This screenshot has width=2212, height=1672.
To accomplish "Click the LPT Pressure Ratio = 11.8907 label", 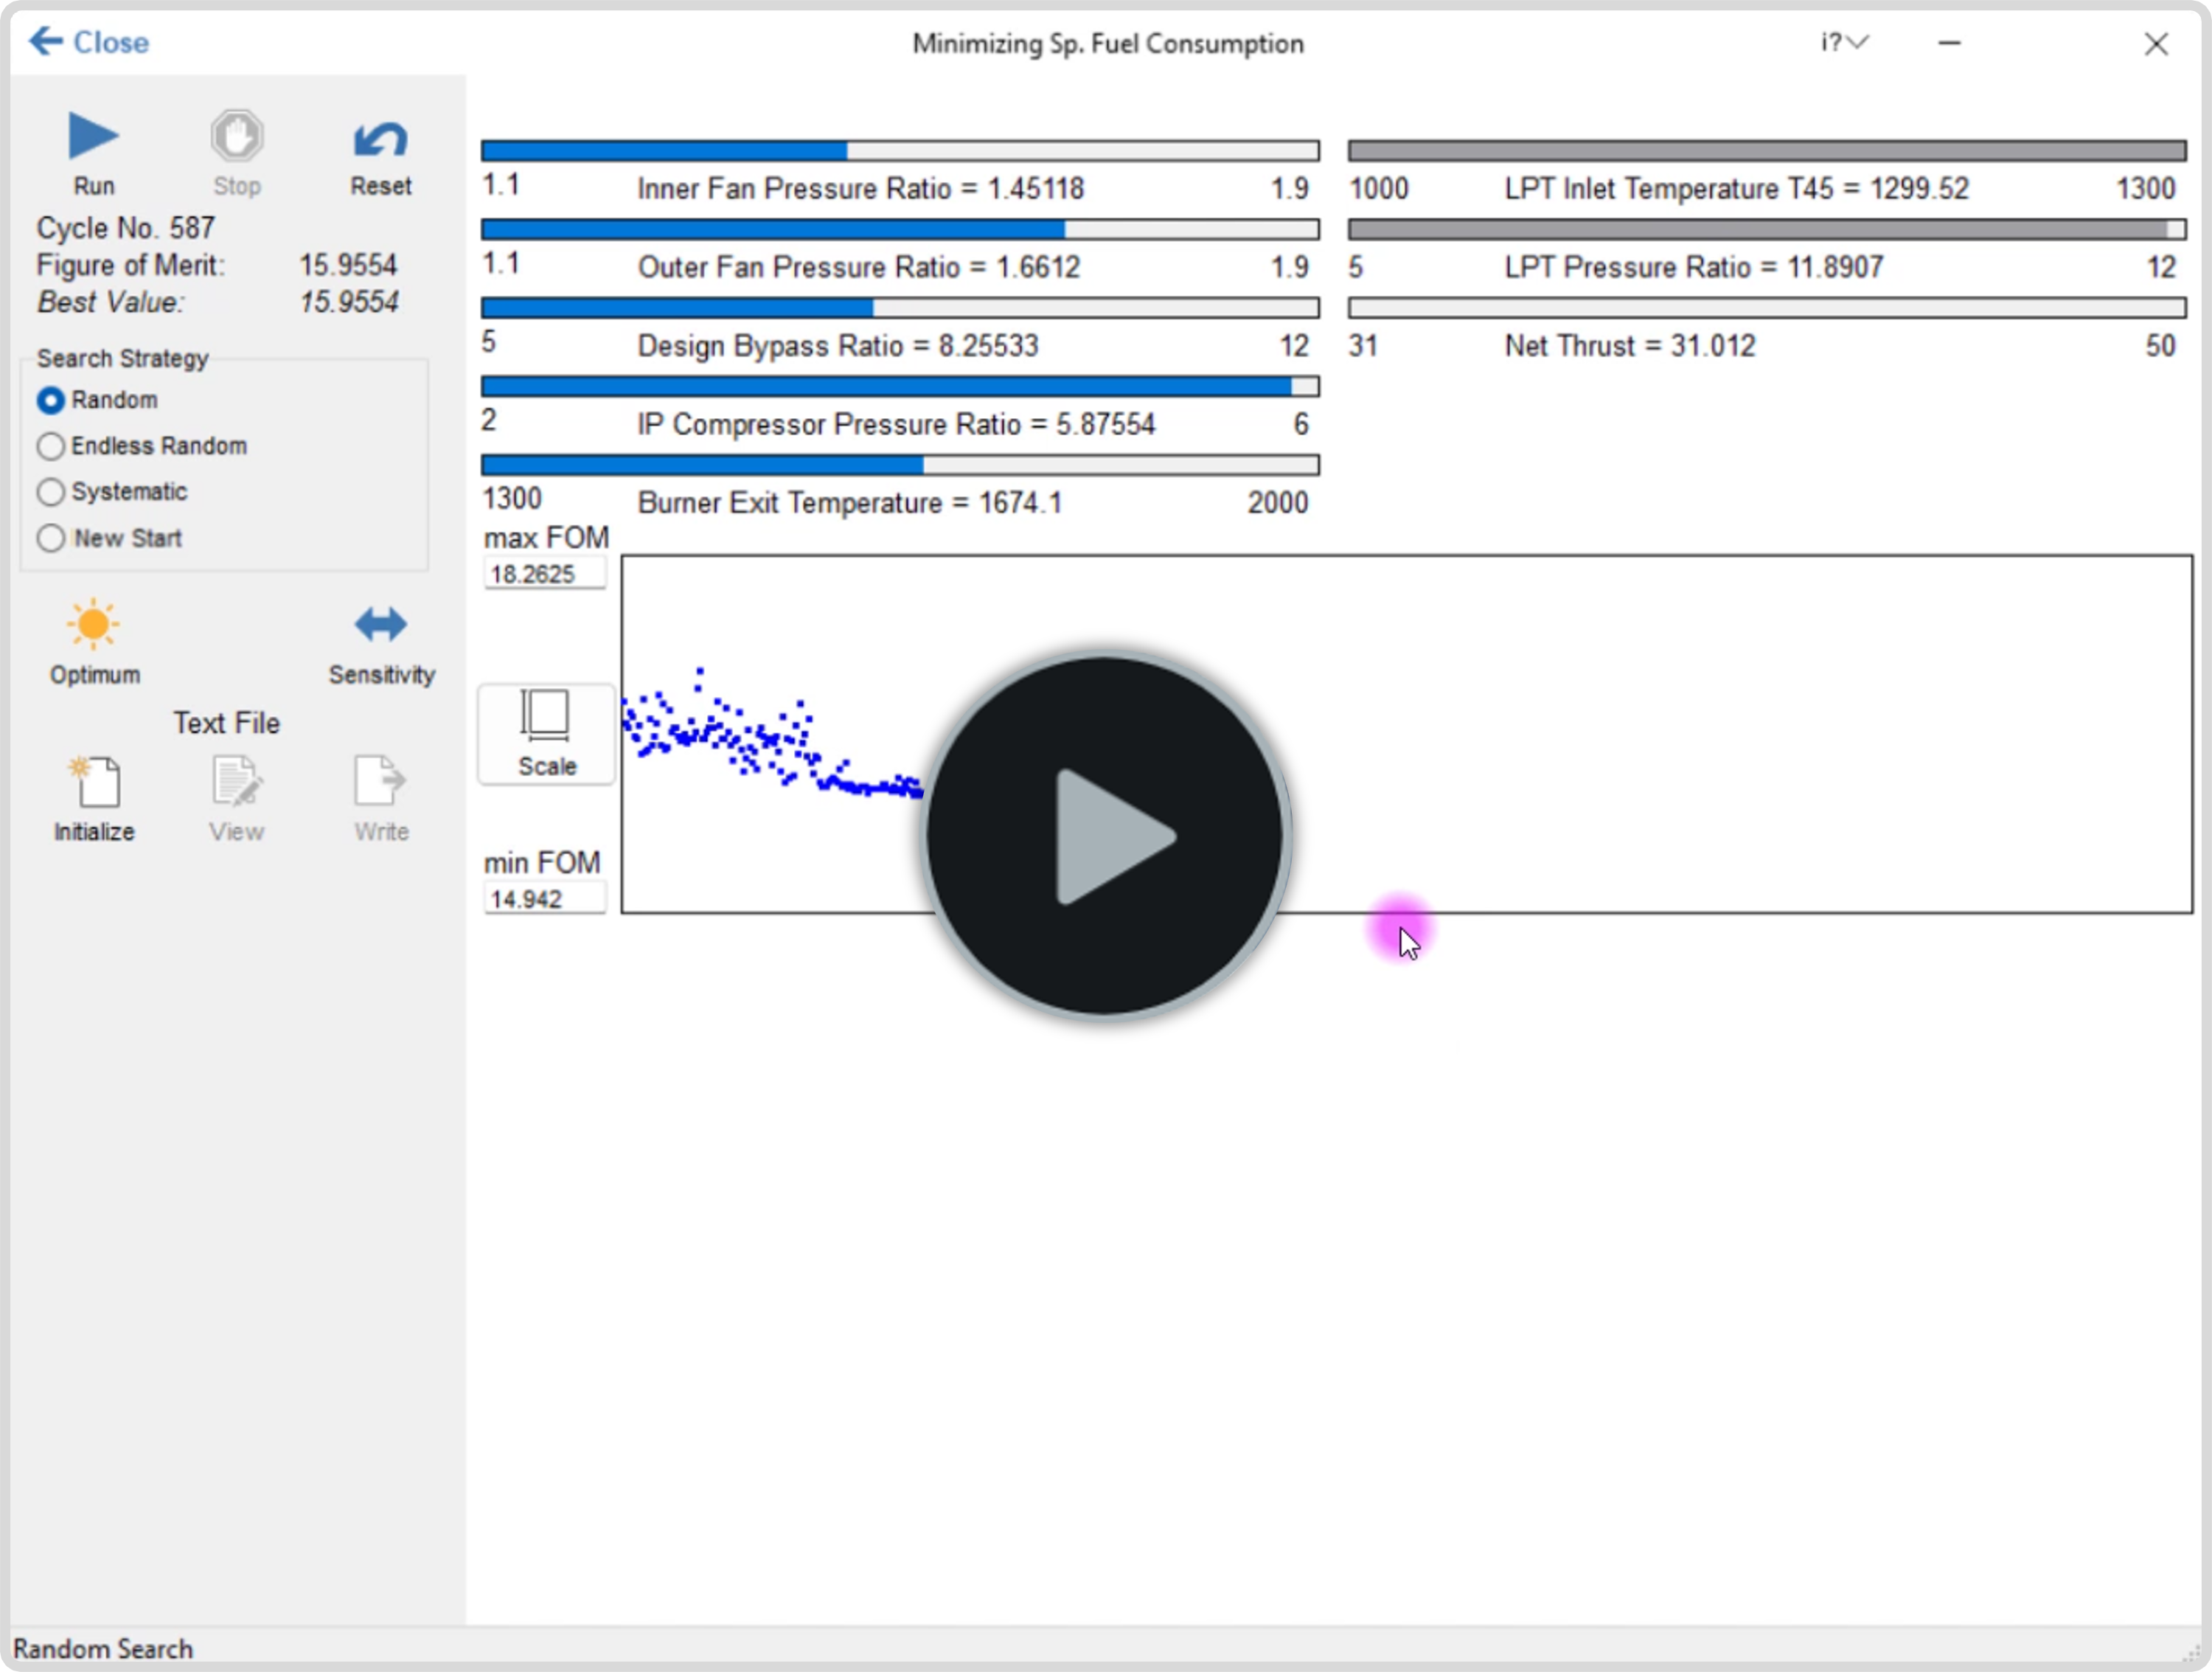I will [x=1694, y=267].
